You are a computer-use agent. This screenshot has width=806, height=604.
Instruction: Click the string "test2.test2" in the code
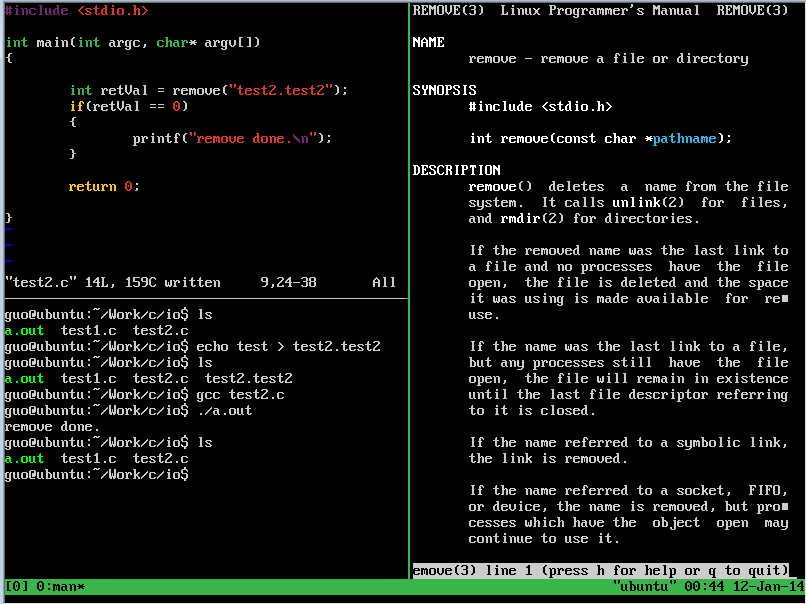tap(281, 90)
